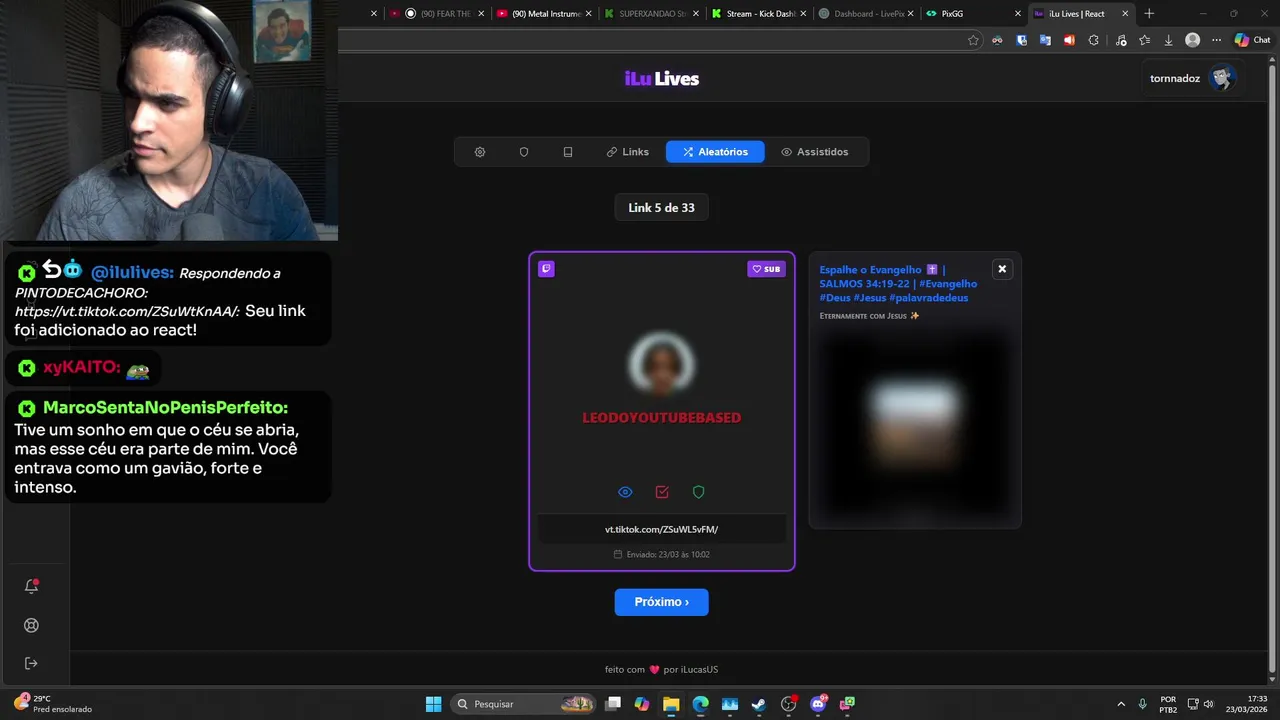Open Windows Start menu
This screenshot has width=1280, height=720.
pos(433,704)
